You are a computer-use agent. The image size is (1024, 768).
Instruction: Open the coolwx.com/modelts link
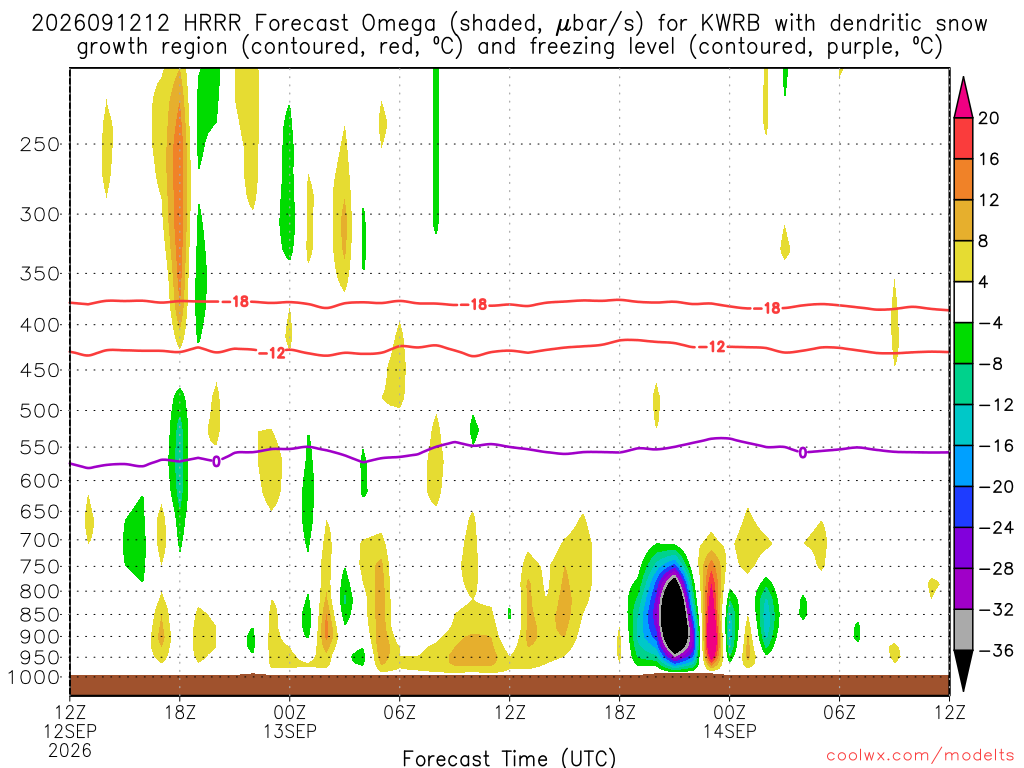click(920, 755)
